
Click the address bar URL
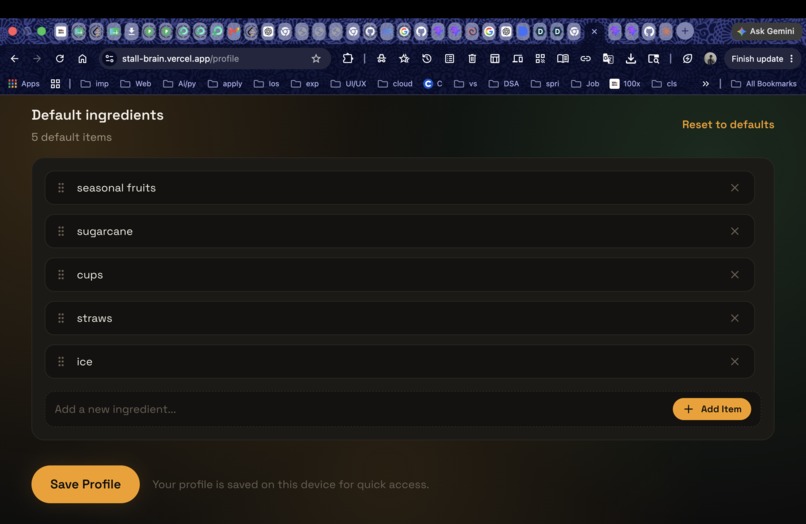click(x=180, y=59)
